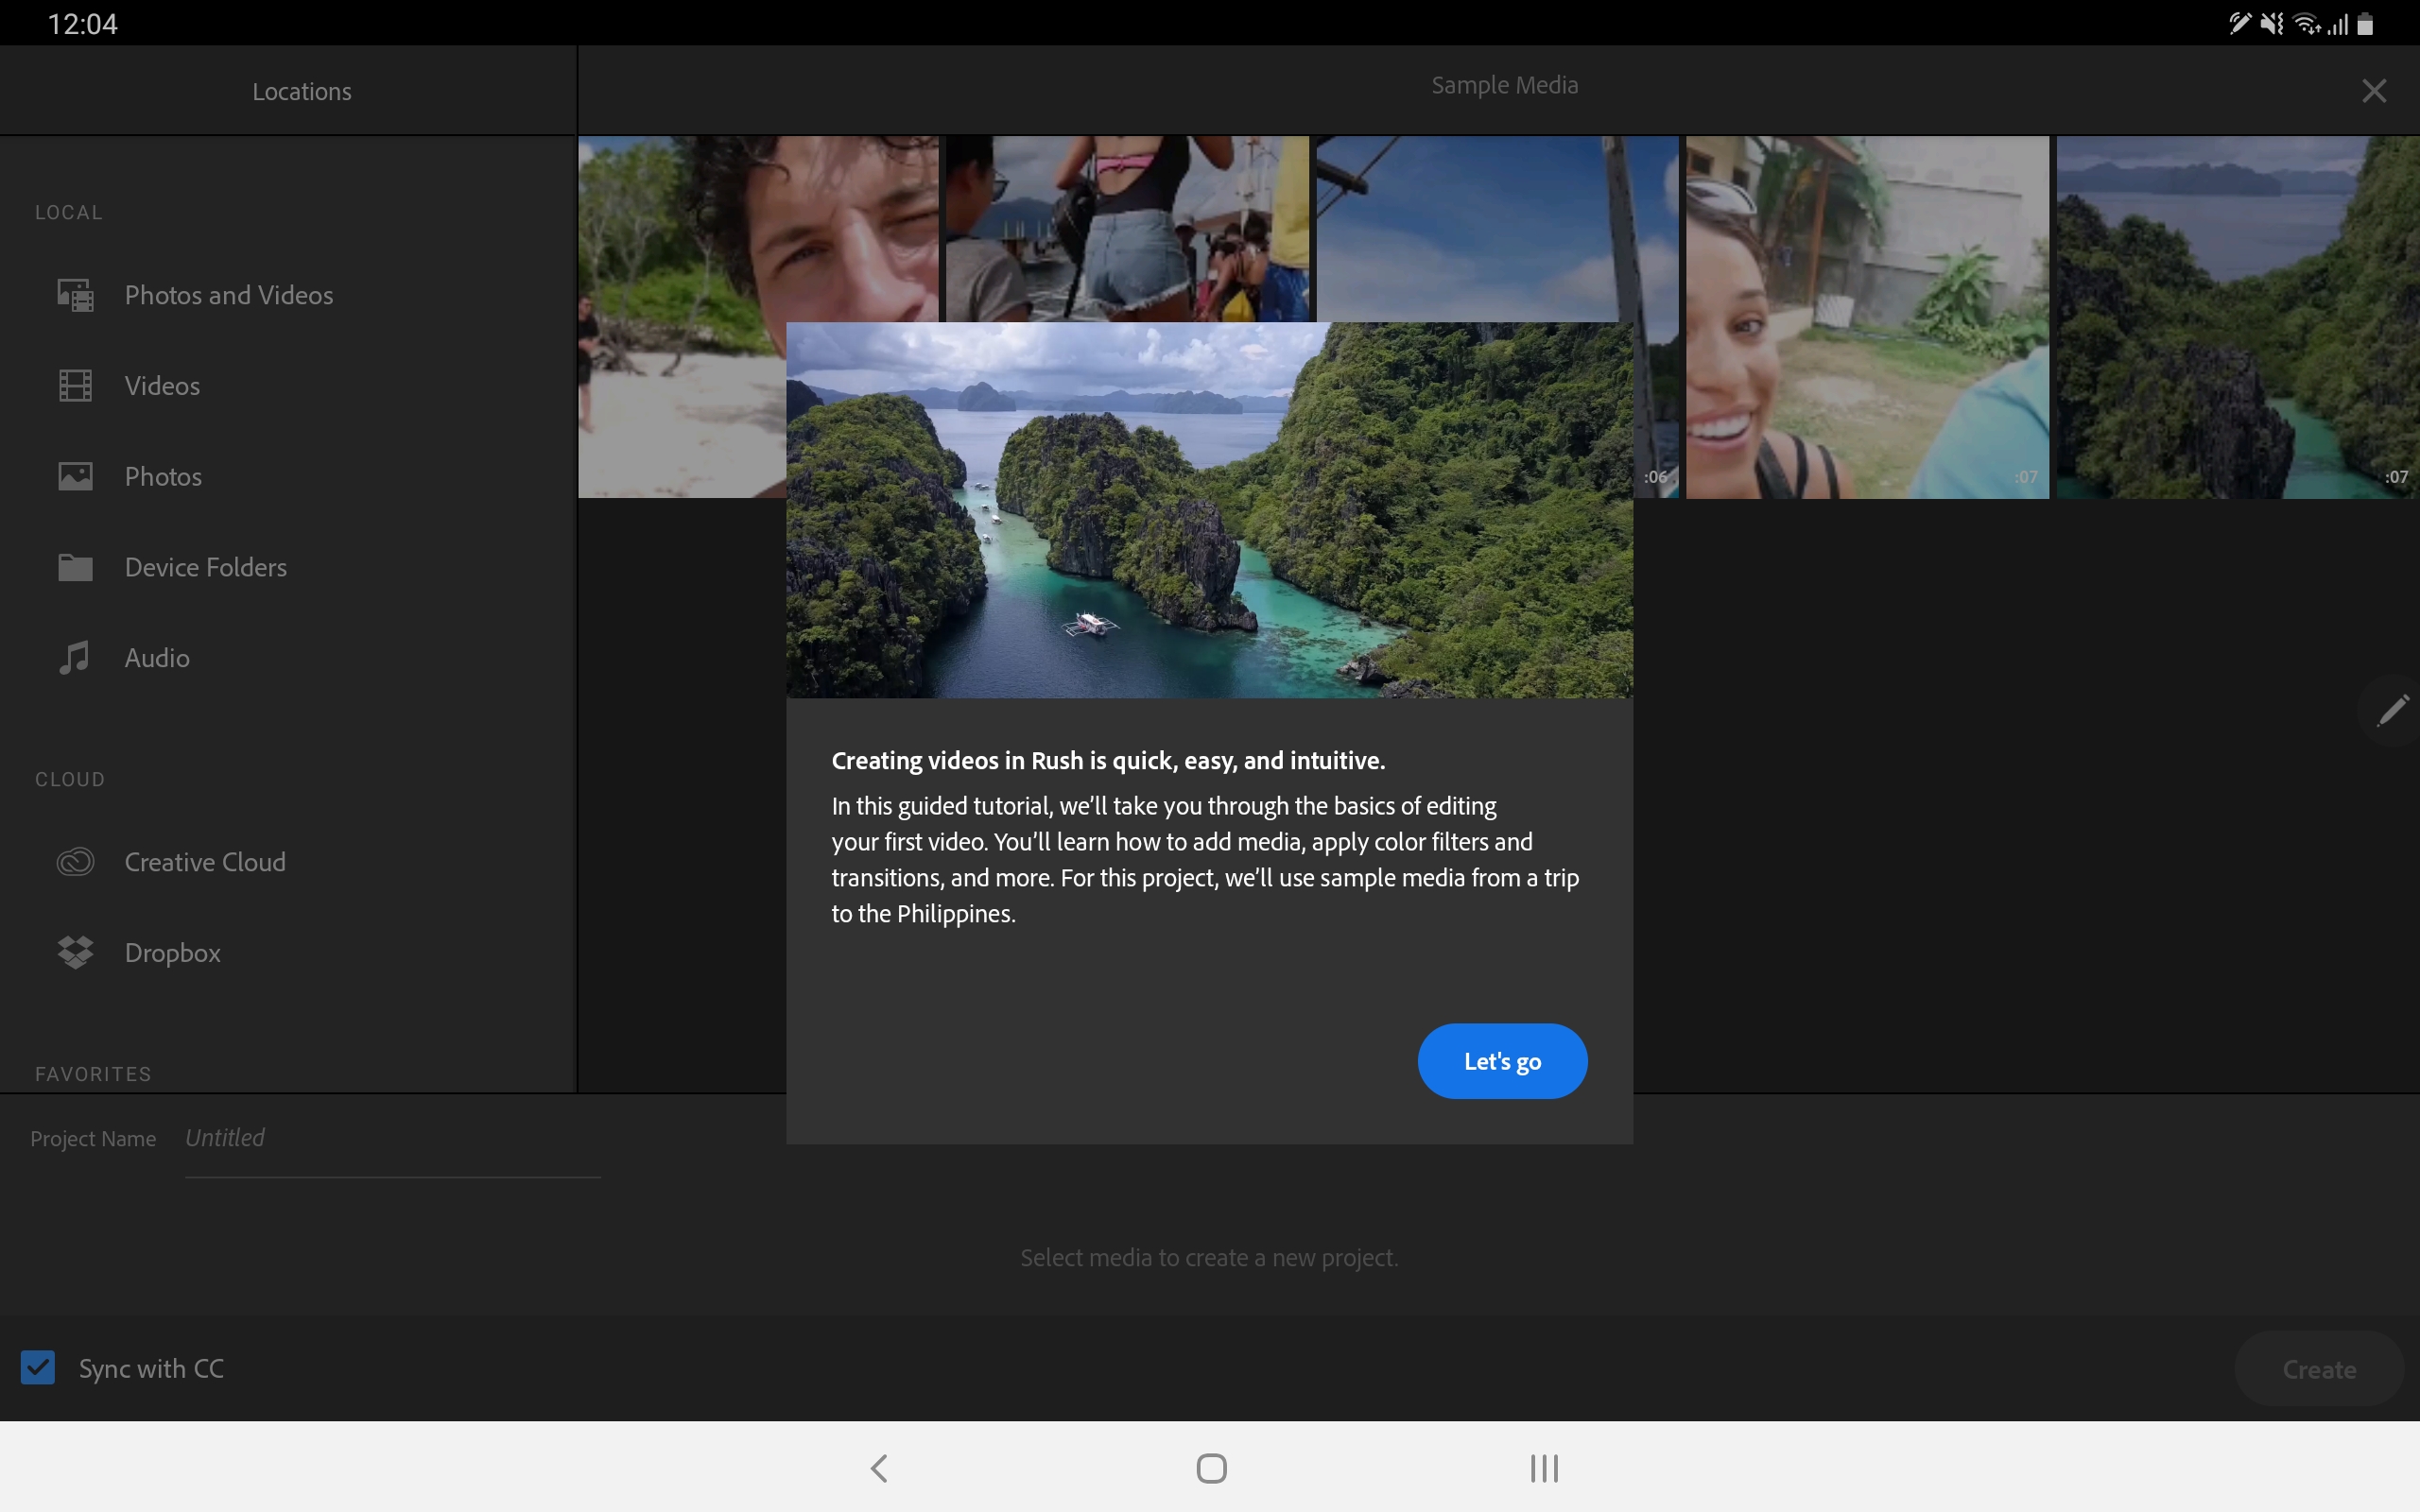The height and width of the screenshot is (1512, 2420).
Task: Select the Audio music note icon
Action: (75, 658)
